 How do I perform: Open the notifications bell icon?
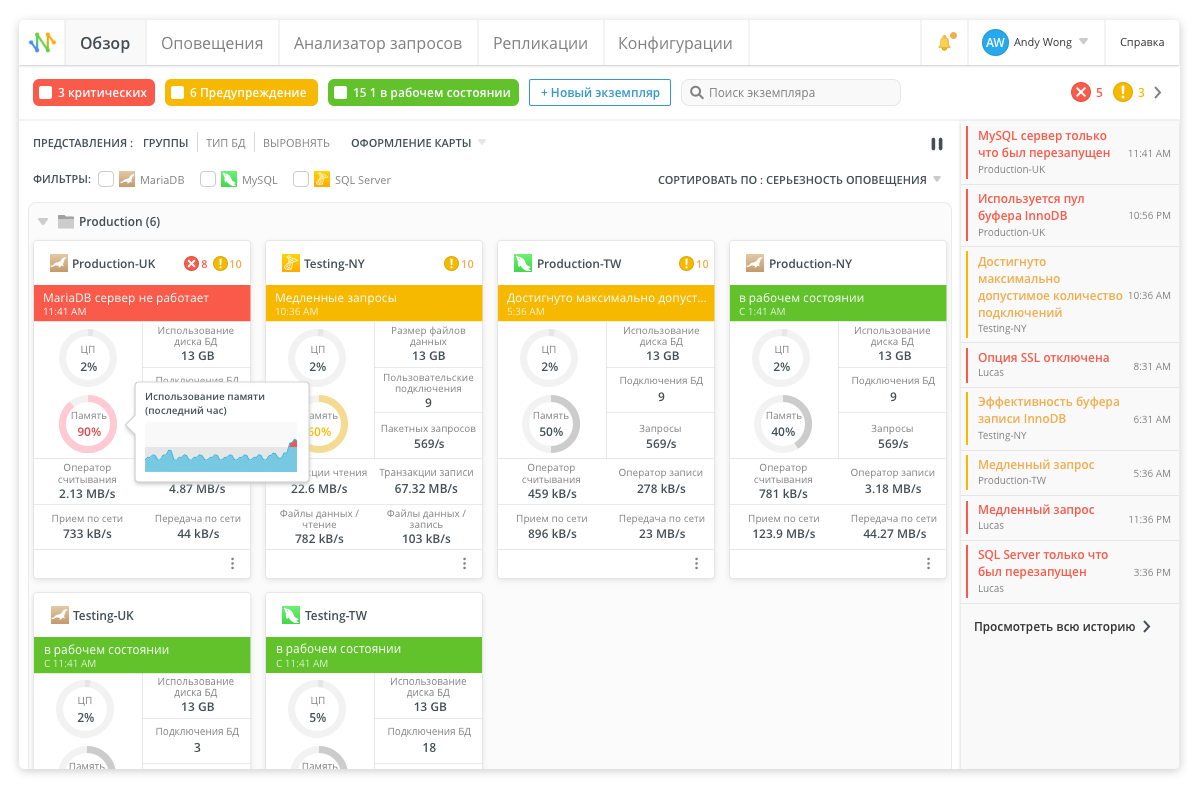(x=944, y=43)
